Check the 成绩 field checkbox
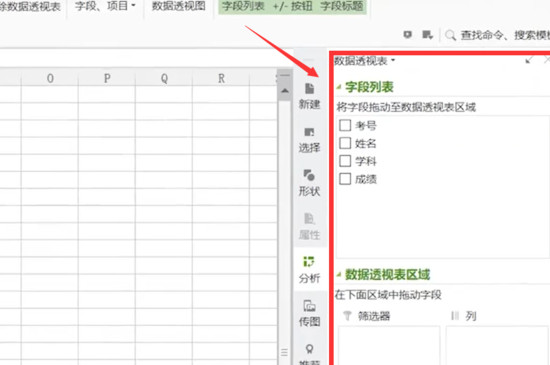The height and width of the screenshot is (365, 550). coord(345,179)
